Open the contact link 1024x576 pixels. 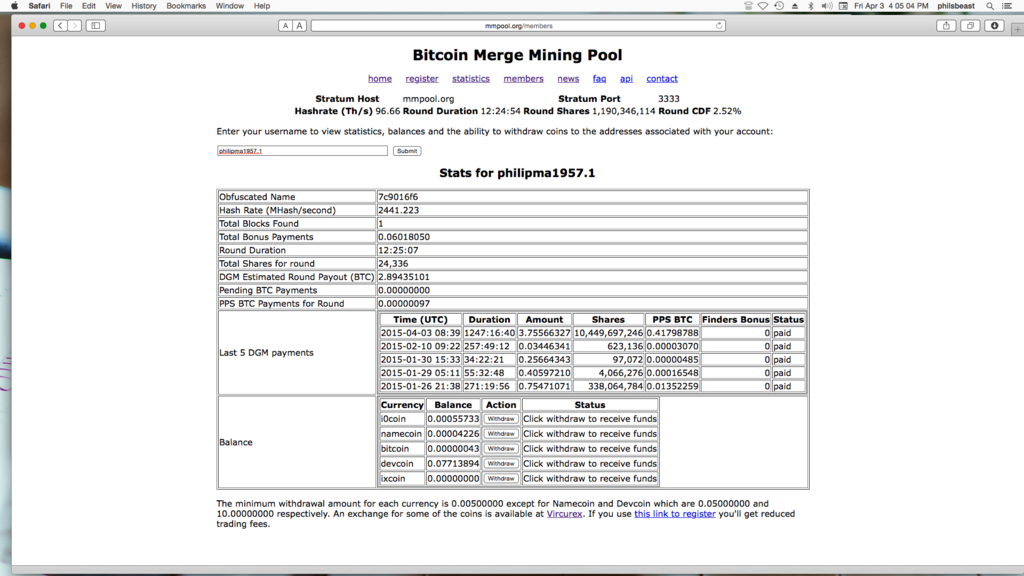click(662, 78)
